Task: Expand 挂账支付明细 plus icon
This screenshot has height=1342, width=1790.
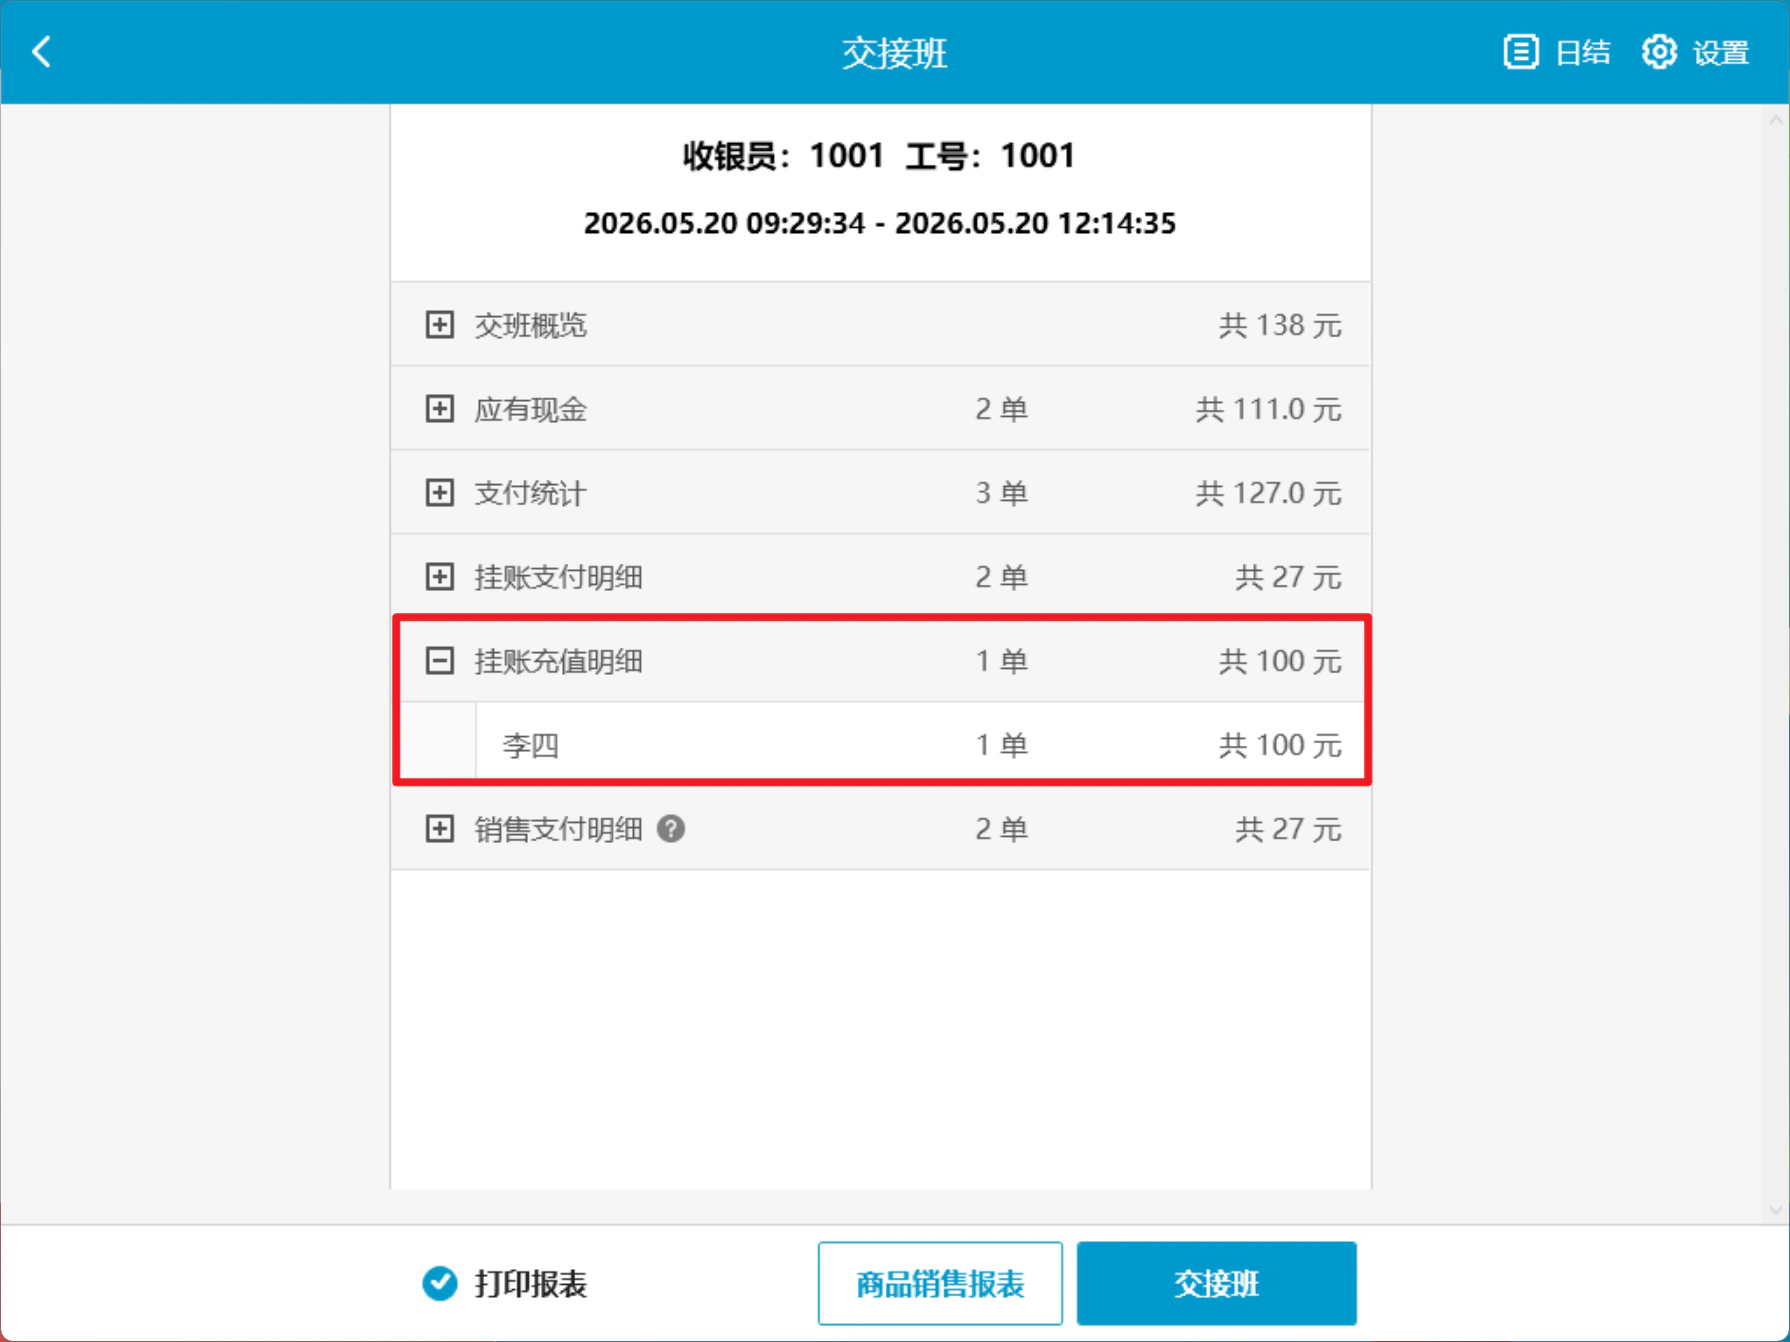Action: [x=439, y=577]
